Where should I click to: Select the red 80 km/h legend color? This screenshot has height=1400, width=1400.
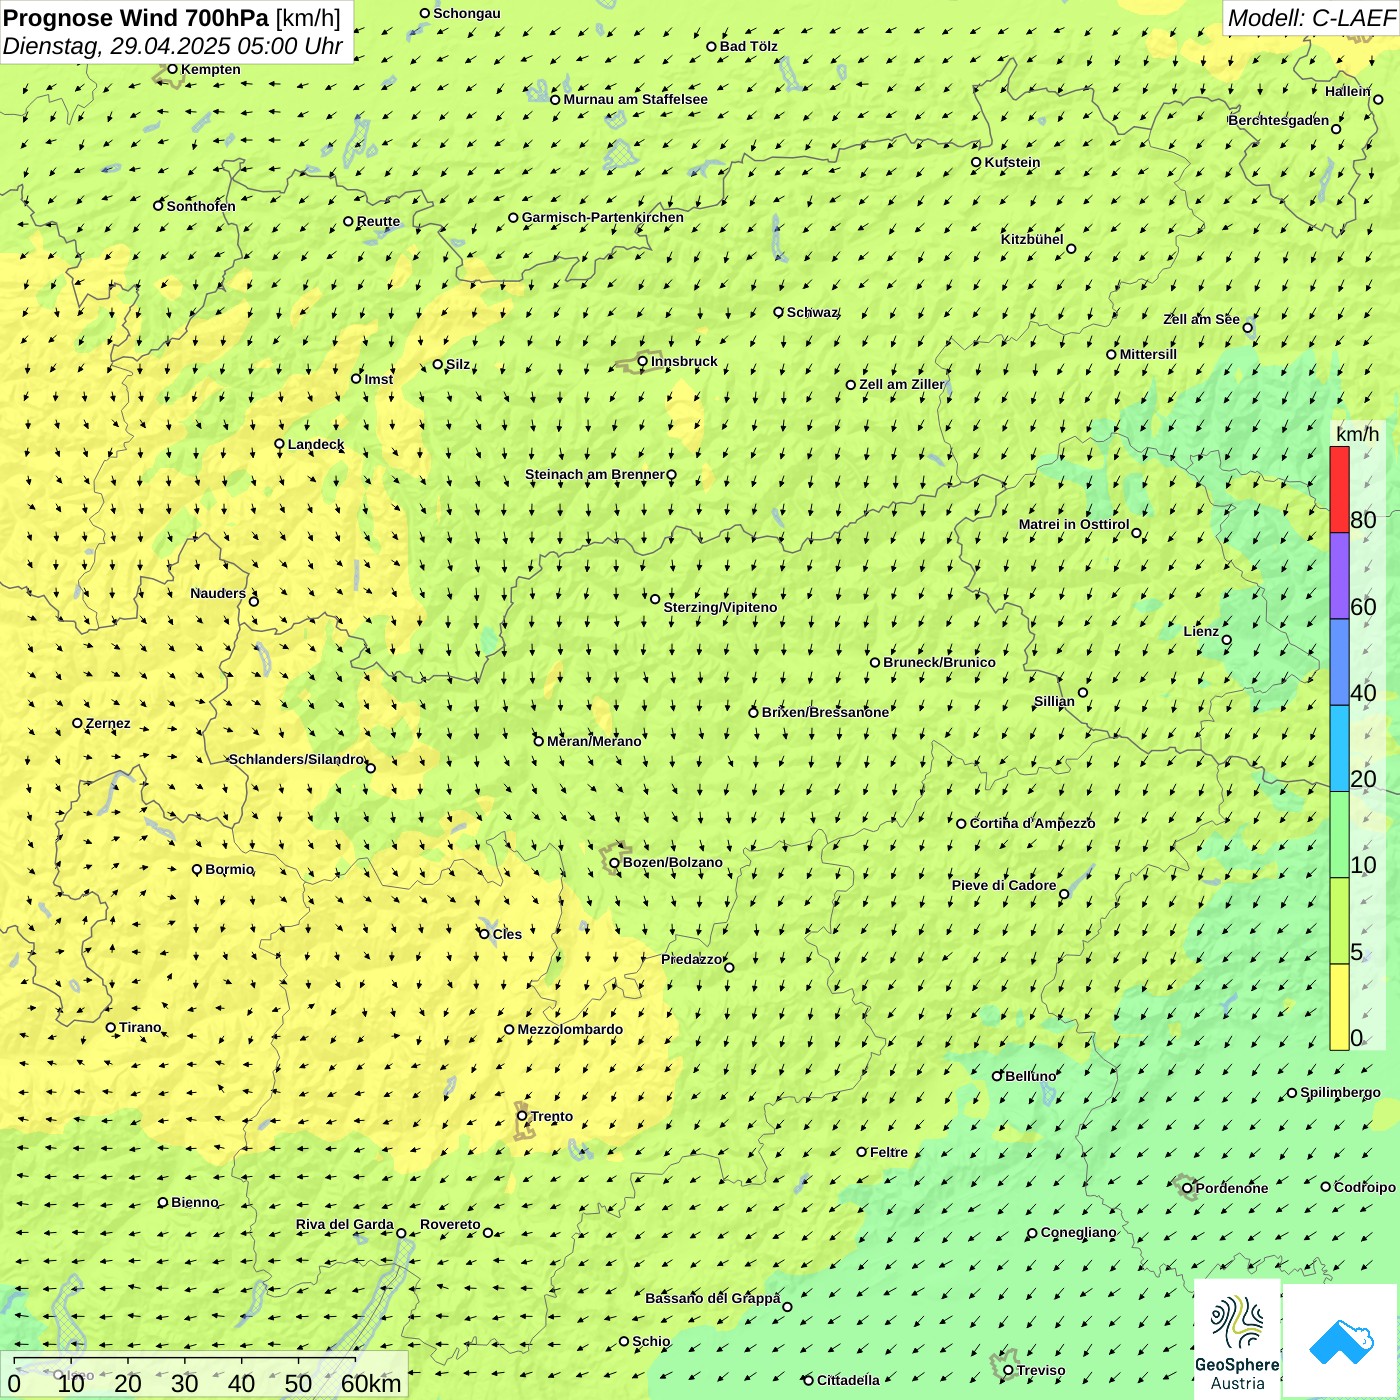[1339, 489]
